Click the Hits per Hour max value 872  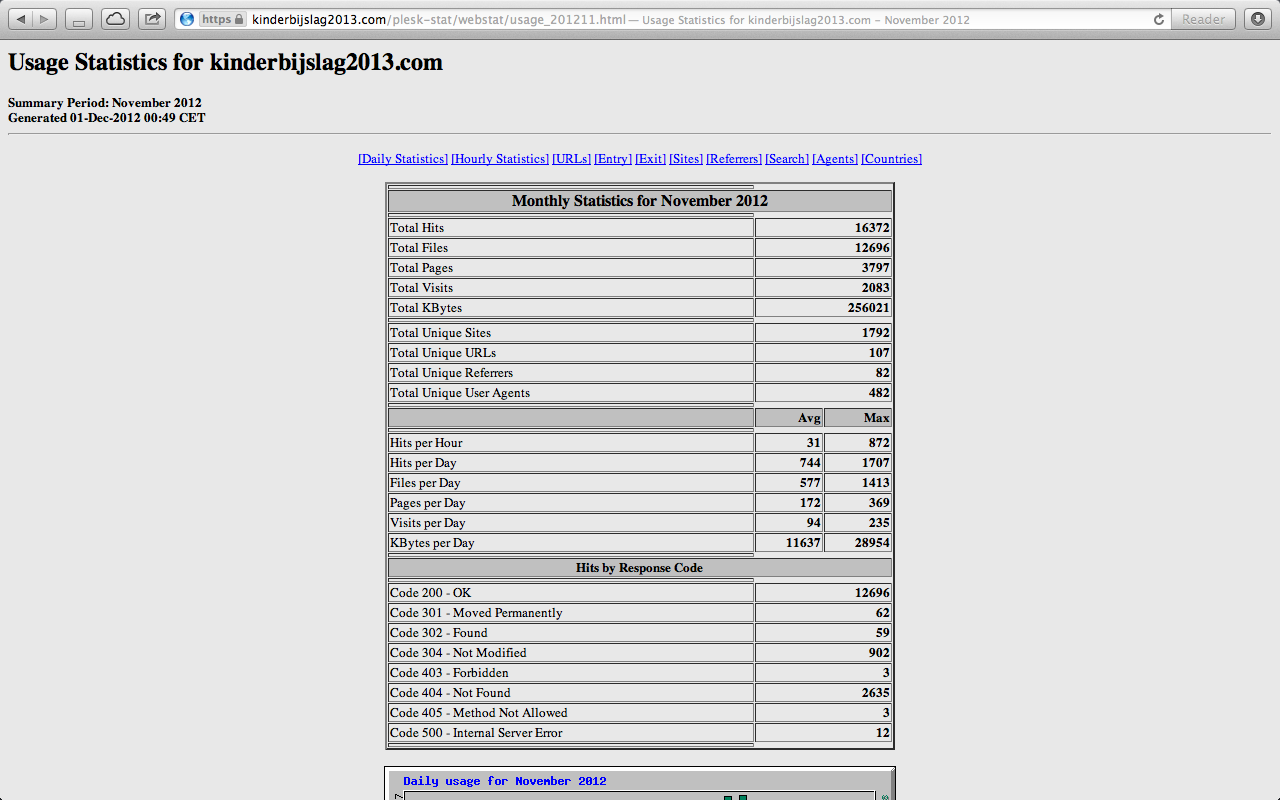coord(879,443)
